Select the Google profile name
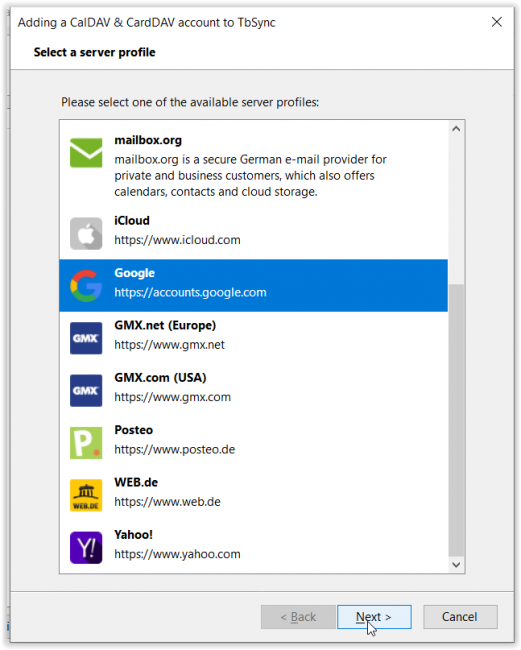The width and height of the screenshot is (521, 650). (134, 273)
